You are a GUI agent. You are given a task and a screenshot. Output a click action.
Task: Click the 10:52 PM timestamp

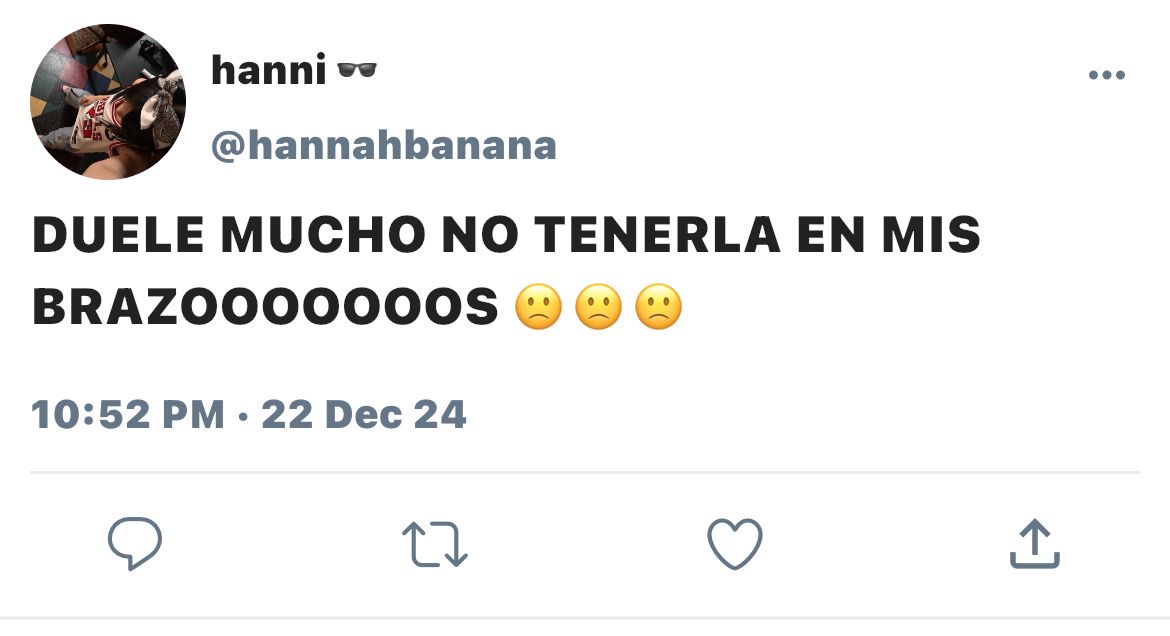pyautogui.click(x=128, y=414)
